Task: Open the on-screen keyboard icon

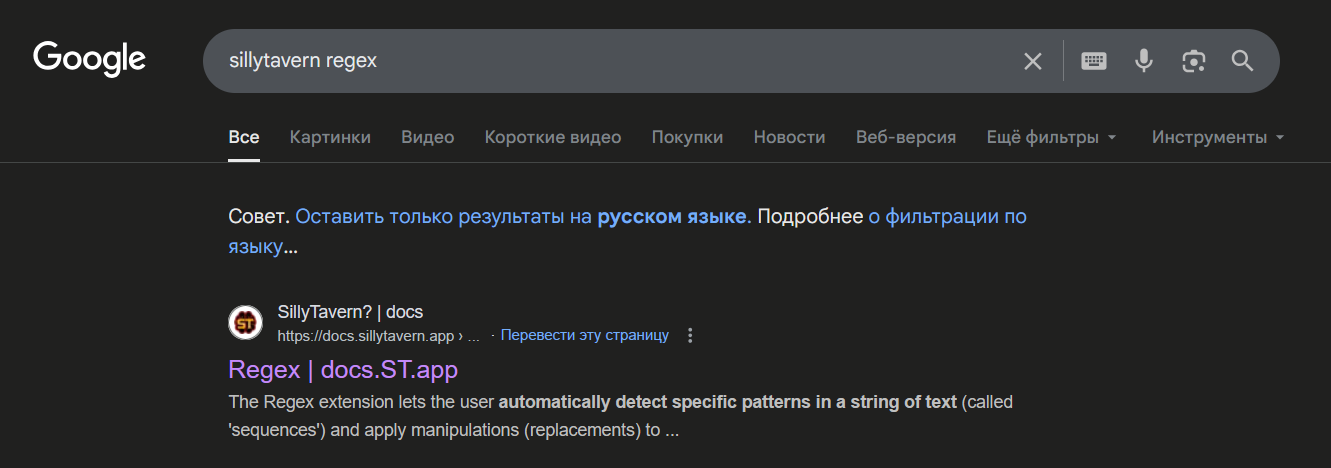Action: tap(1094, 61)
